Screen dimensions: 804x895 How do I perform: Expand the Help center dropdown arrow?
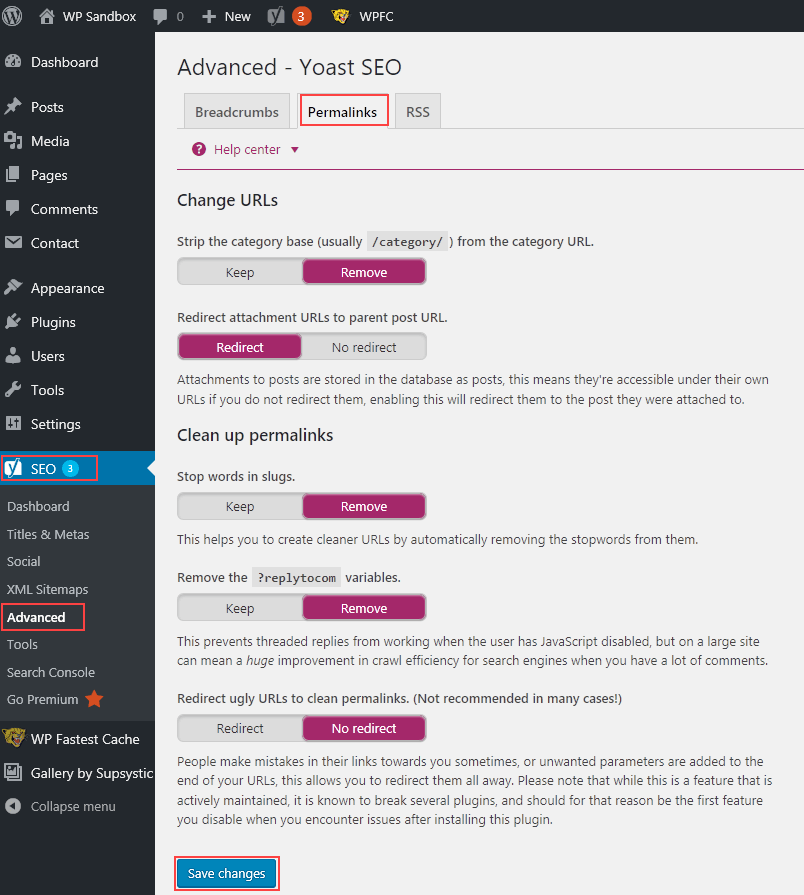point(295,150)
